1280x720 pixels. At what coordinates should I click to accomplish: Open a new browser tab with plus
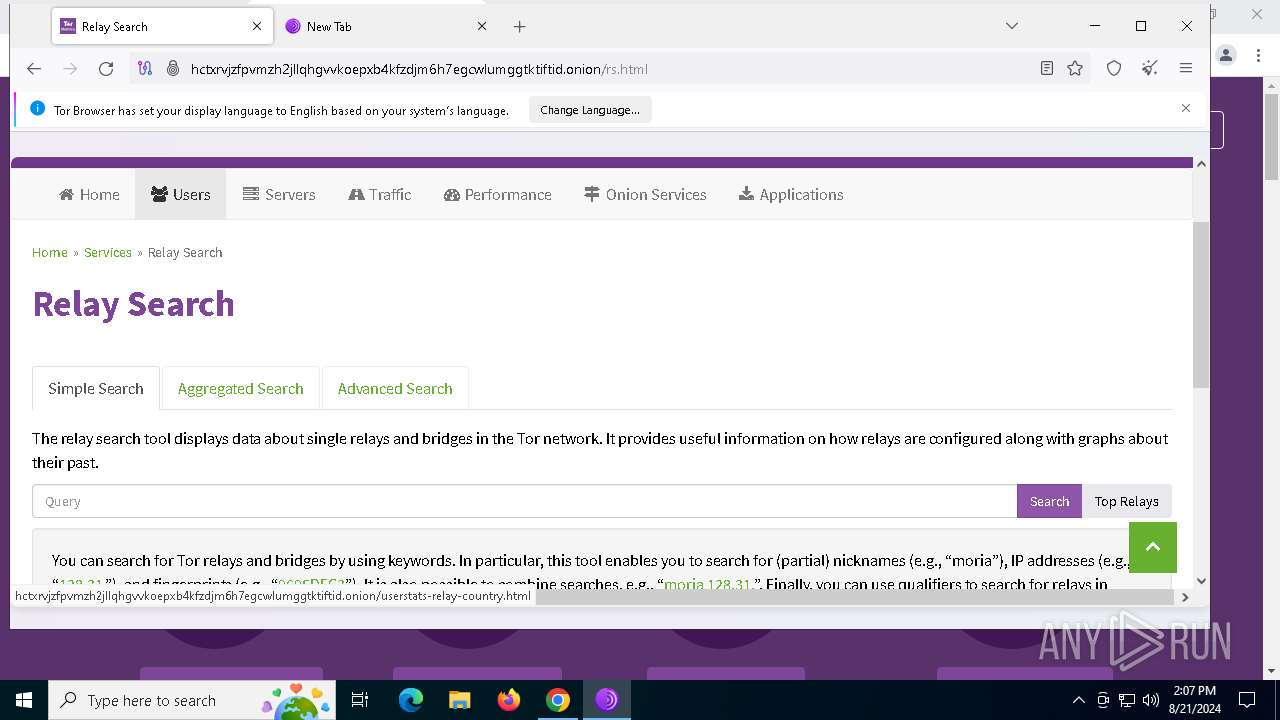pos(519,27)
